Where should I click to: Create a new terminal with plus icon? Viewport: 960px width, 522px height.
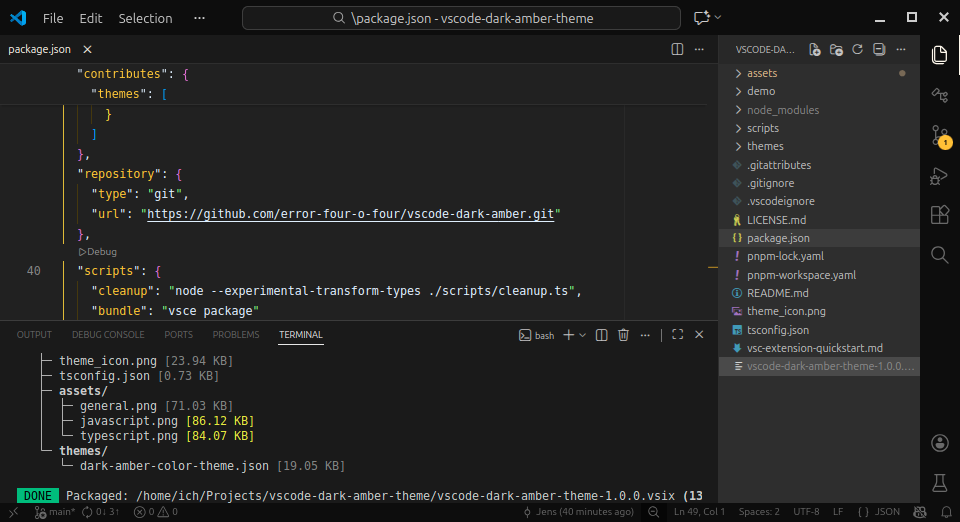(x=569, y=335)
